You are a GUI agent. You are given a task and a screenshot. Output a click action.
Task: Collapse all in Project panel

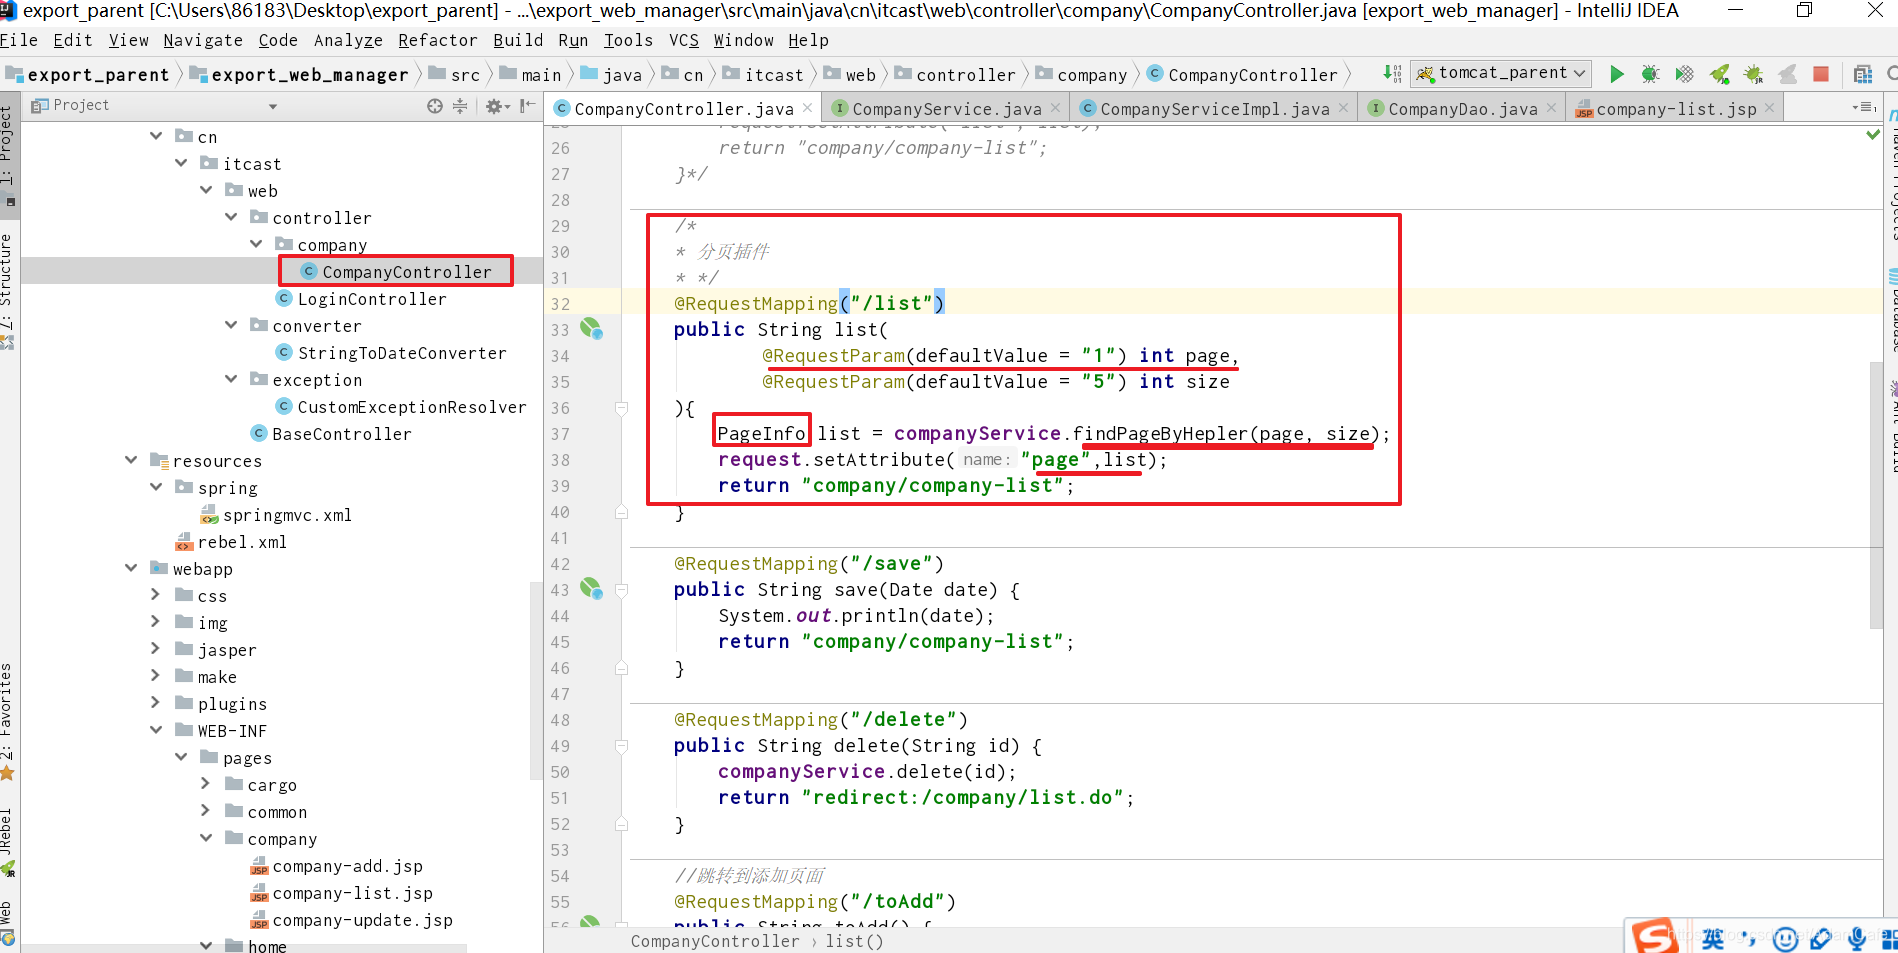click(x=460, y=106)
